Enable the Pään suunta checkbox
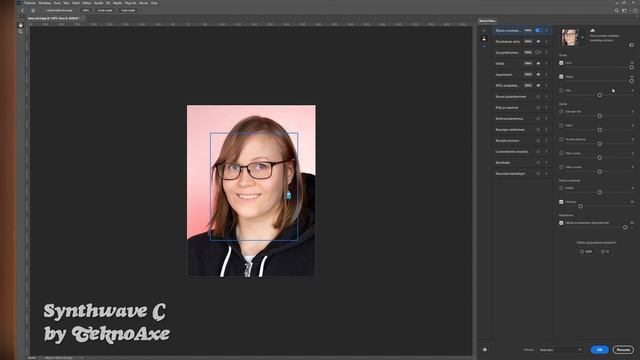 pyautogui.click(x=561, y=153)
